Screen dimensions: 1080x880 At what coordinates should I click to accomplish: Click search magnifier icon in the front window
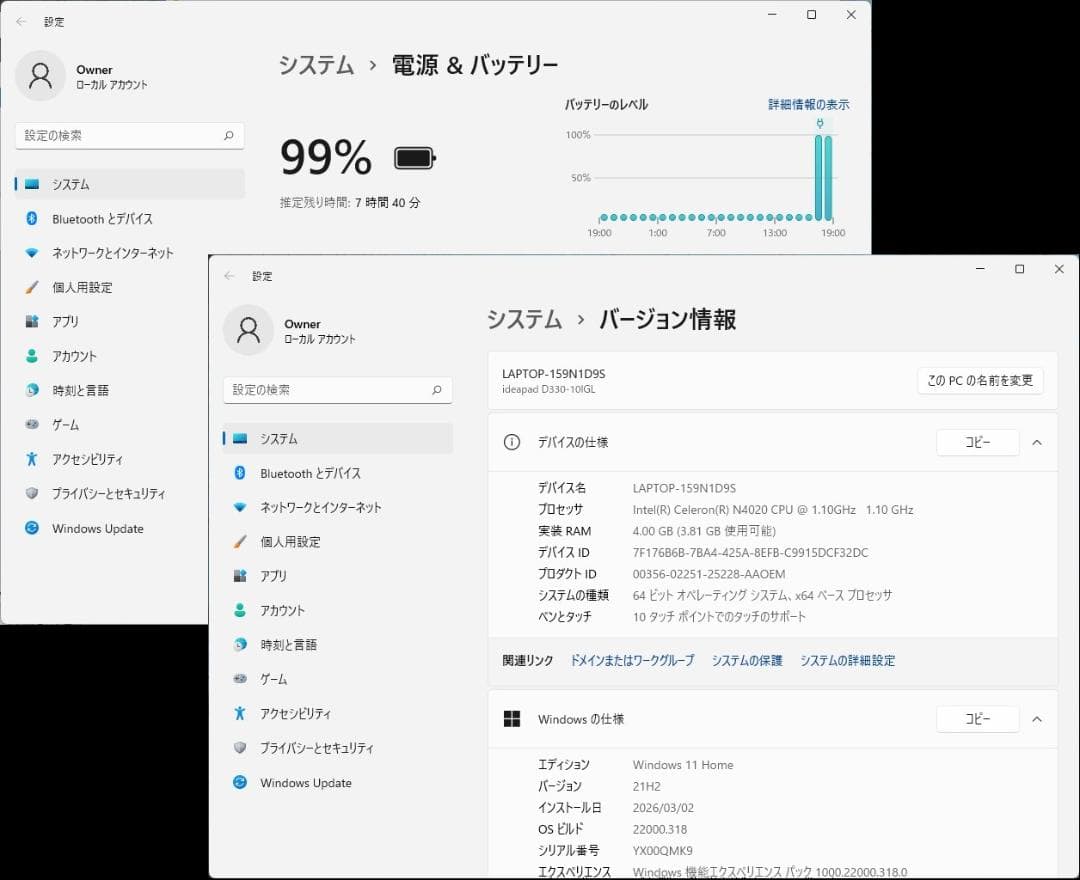coord(437,390)
